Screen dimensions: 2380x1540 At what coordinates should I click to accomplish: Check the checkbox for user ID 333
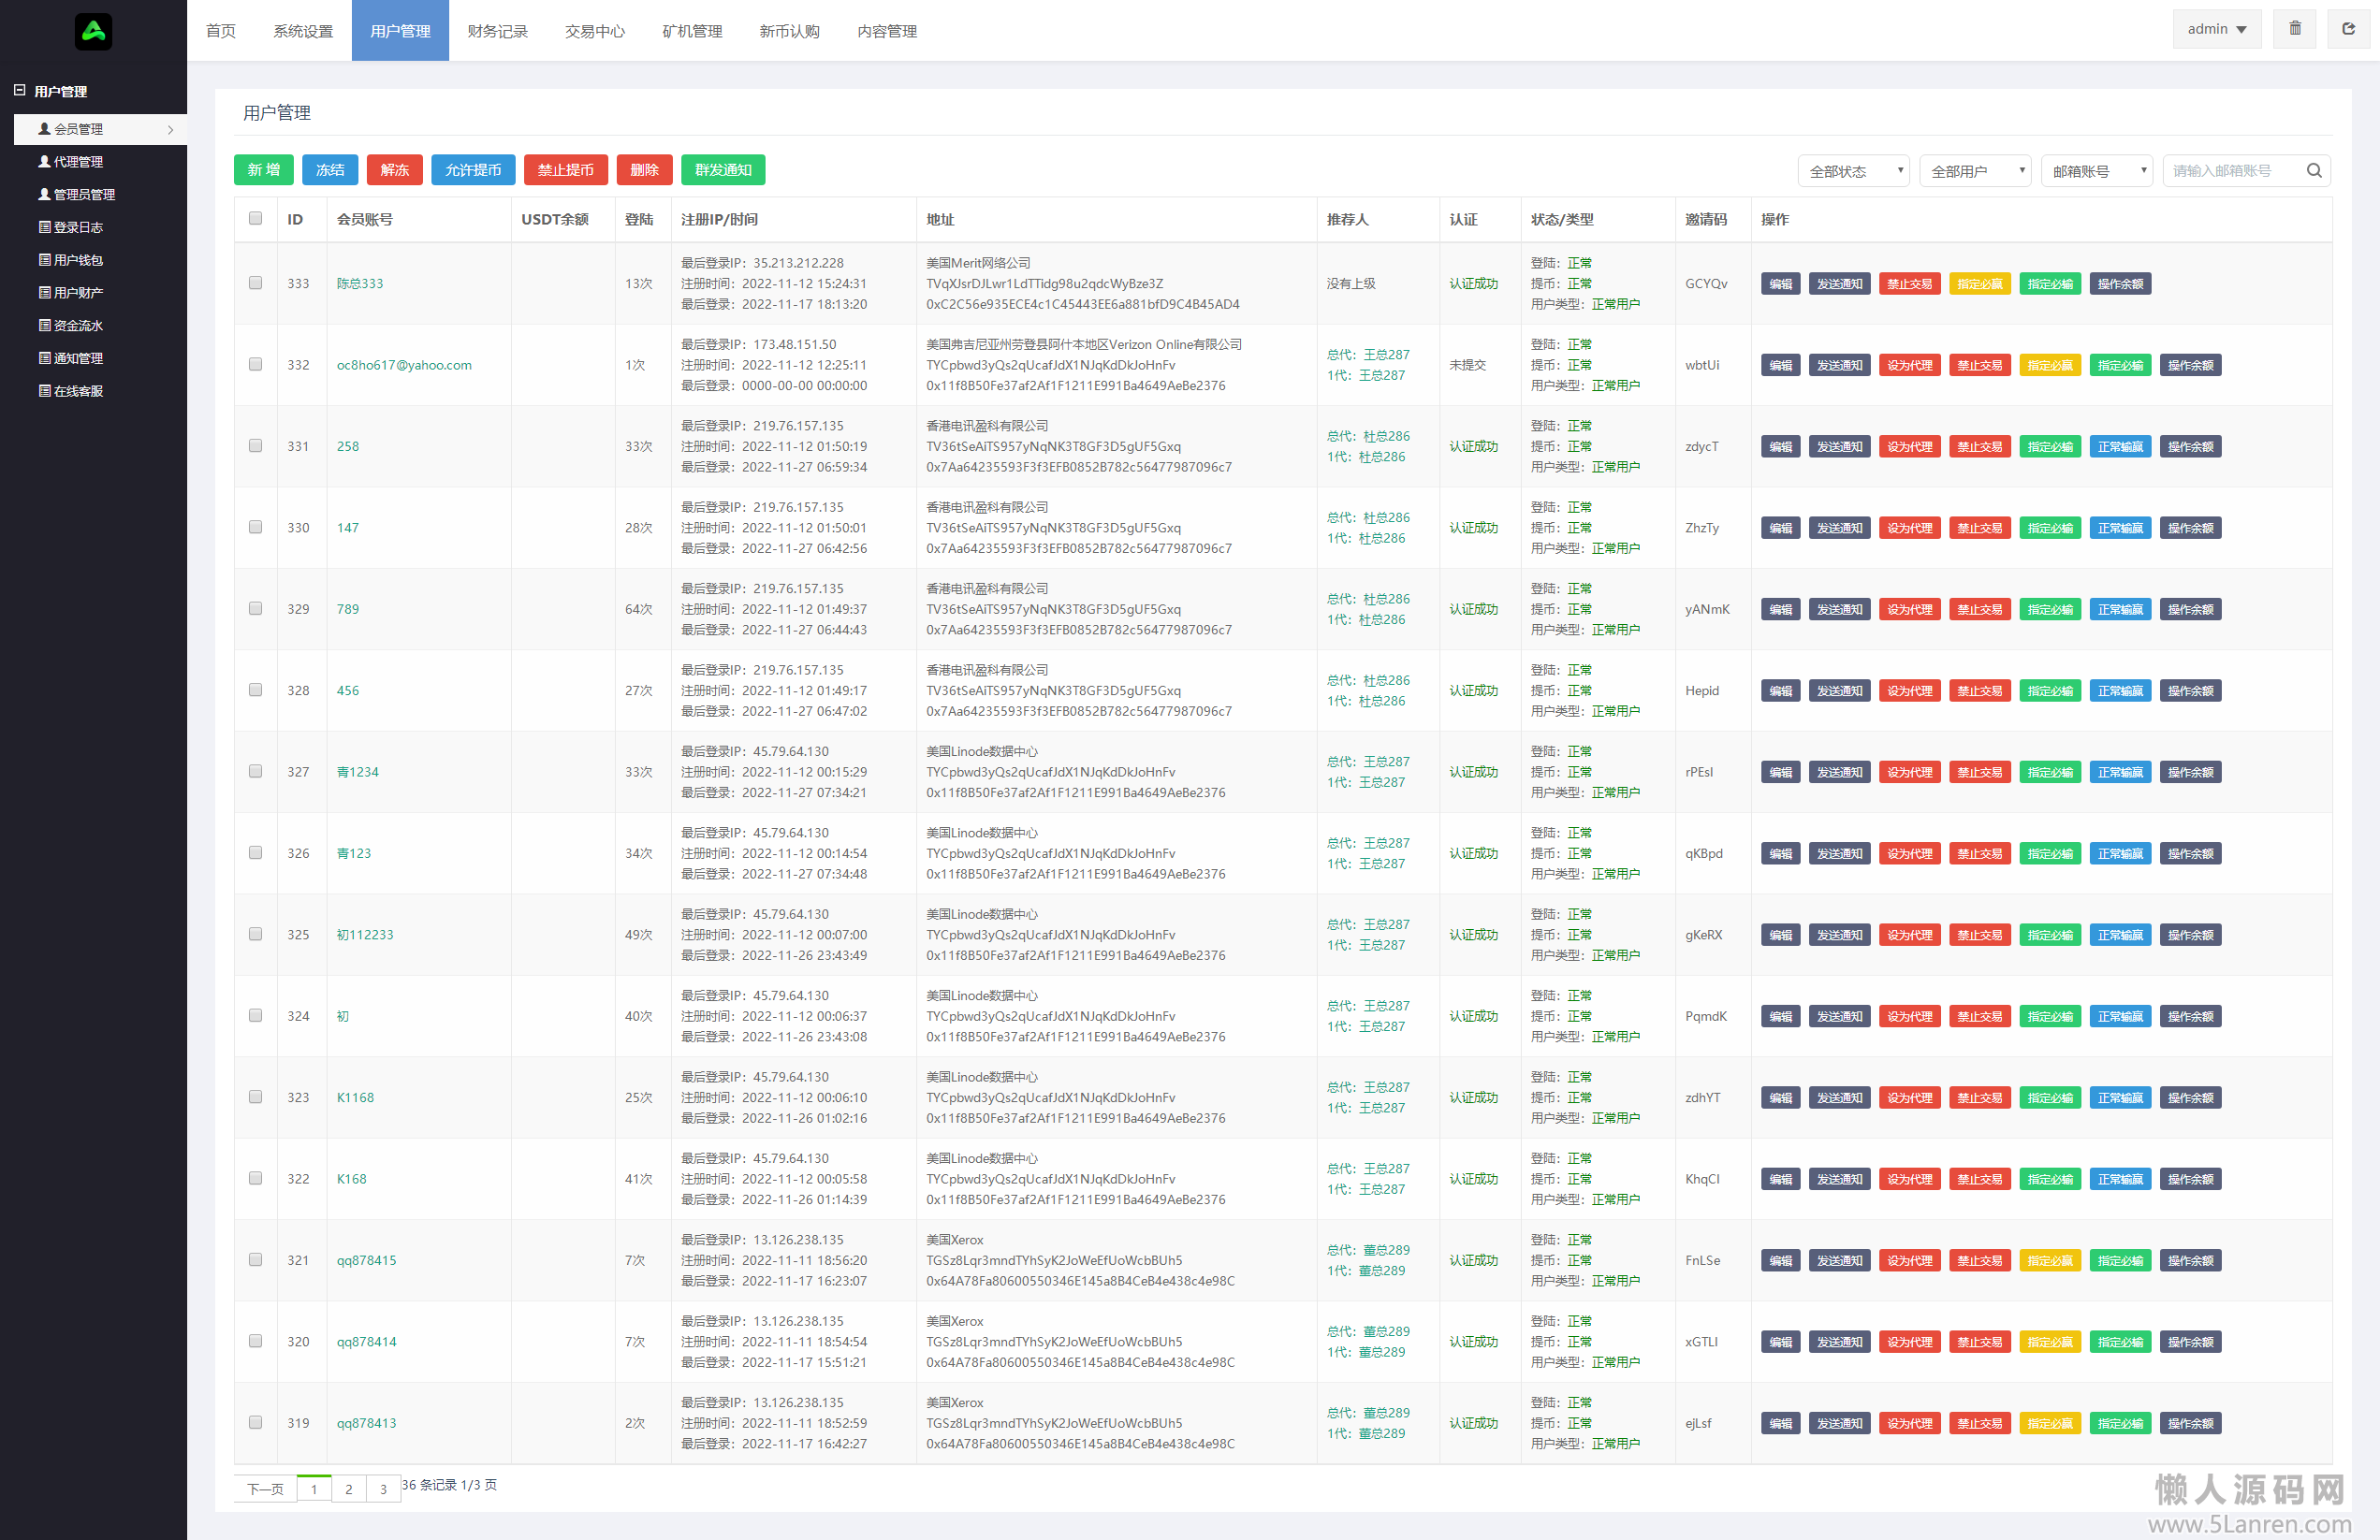click(x=256, y=283)
